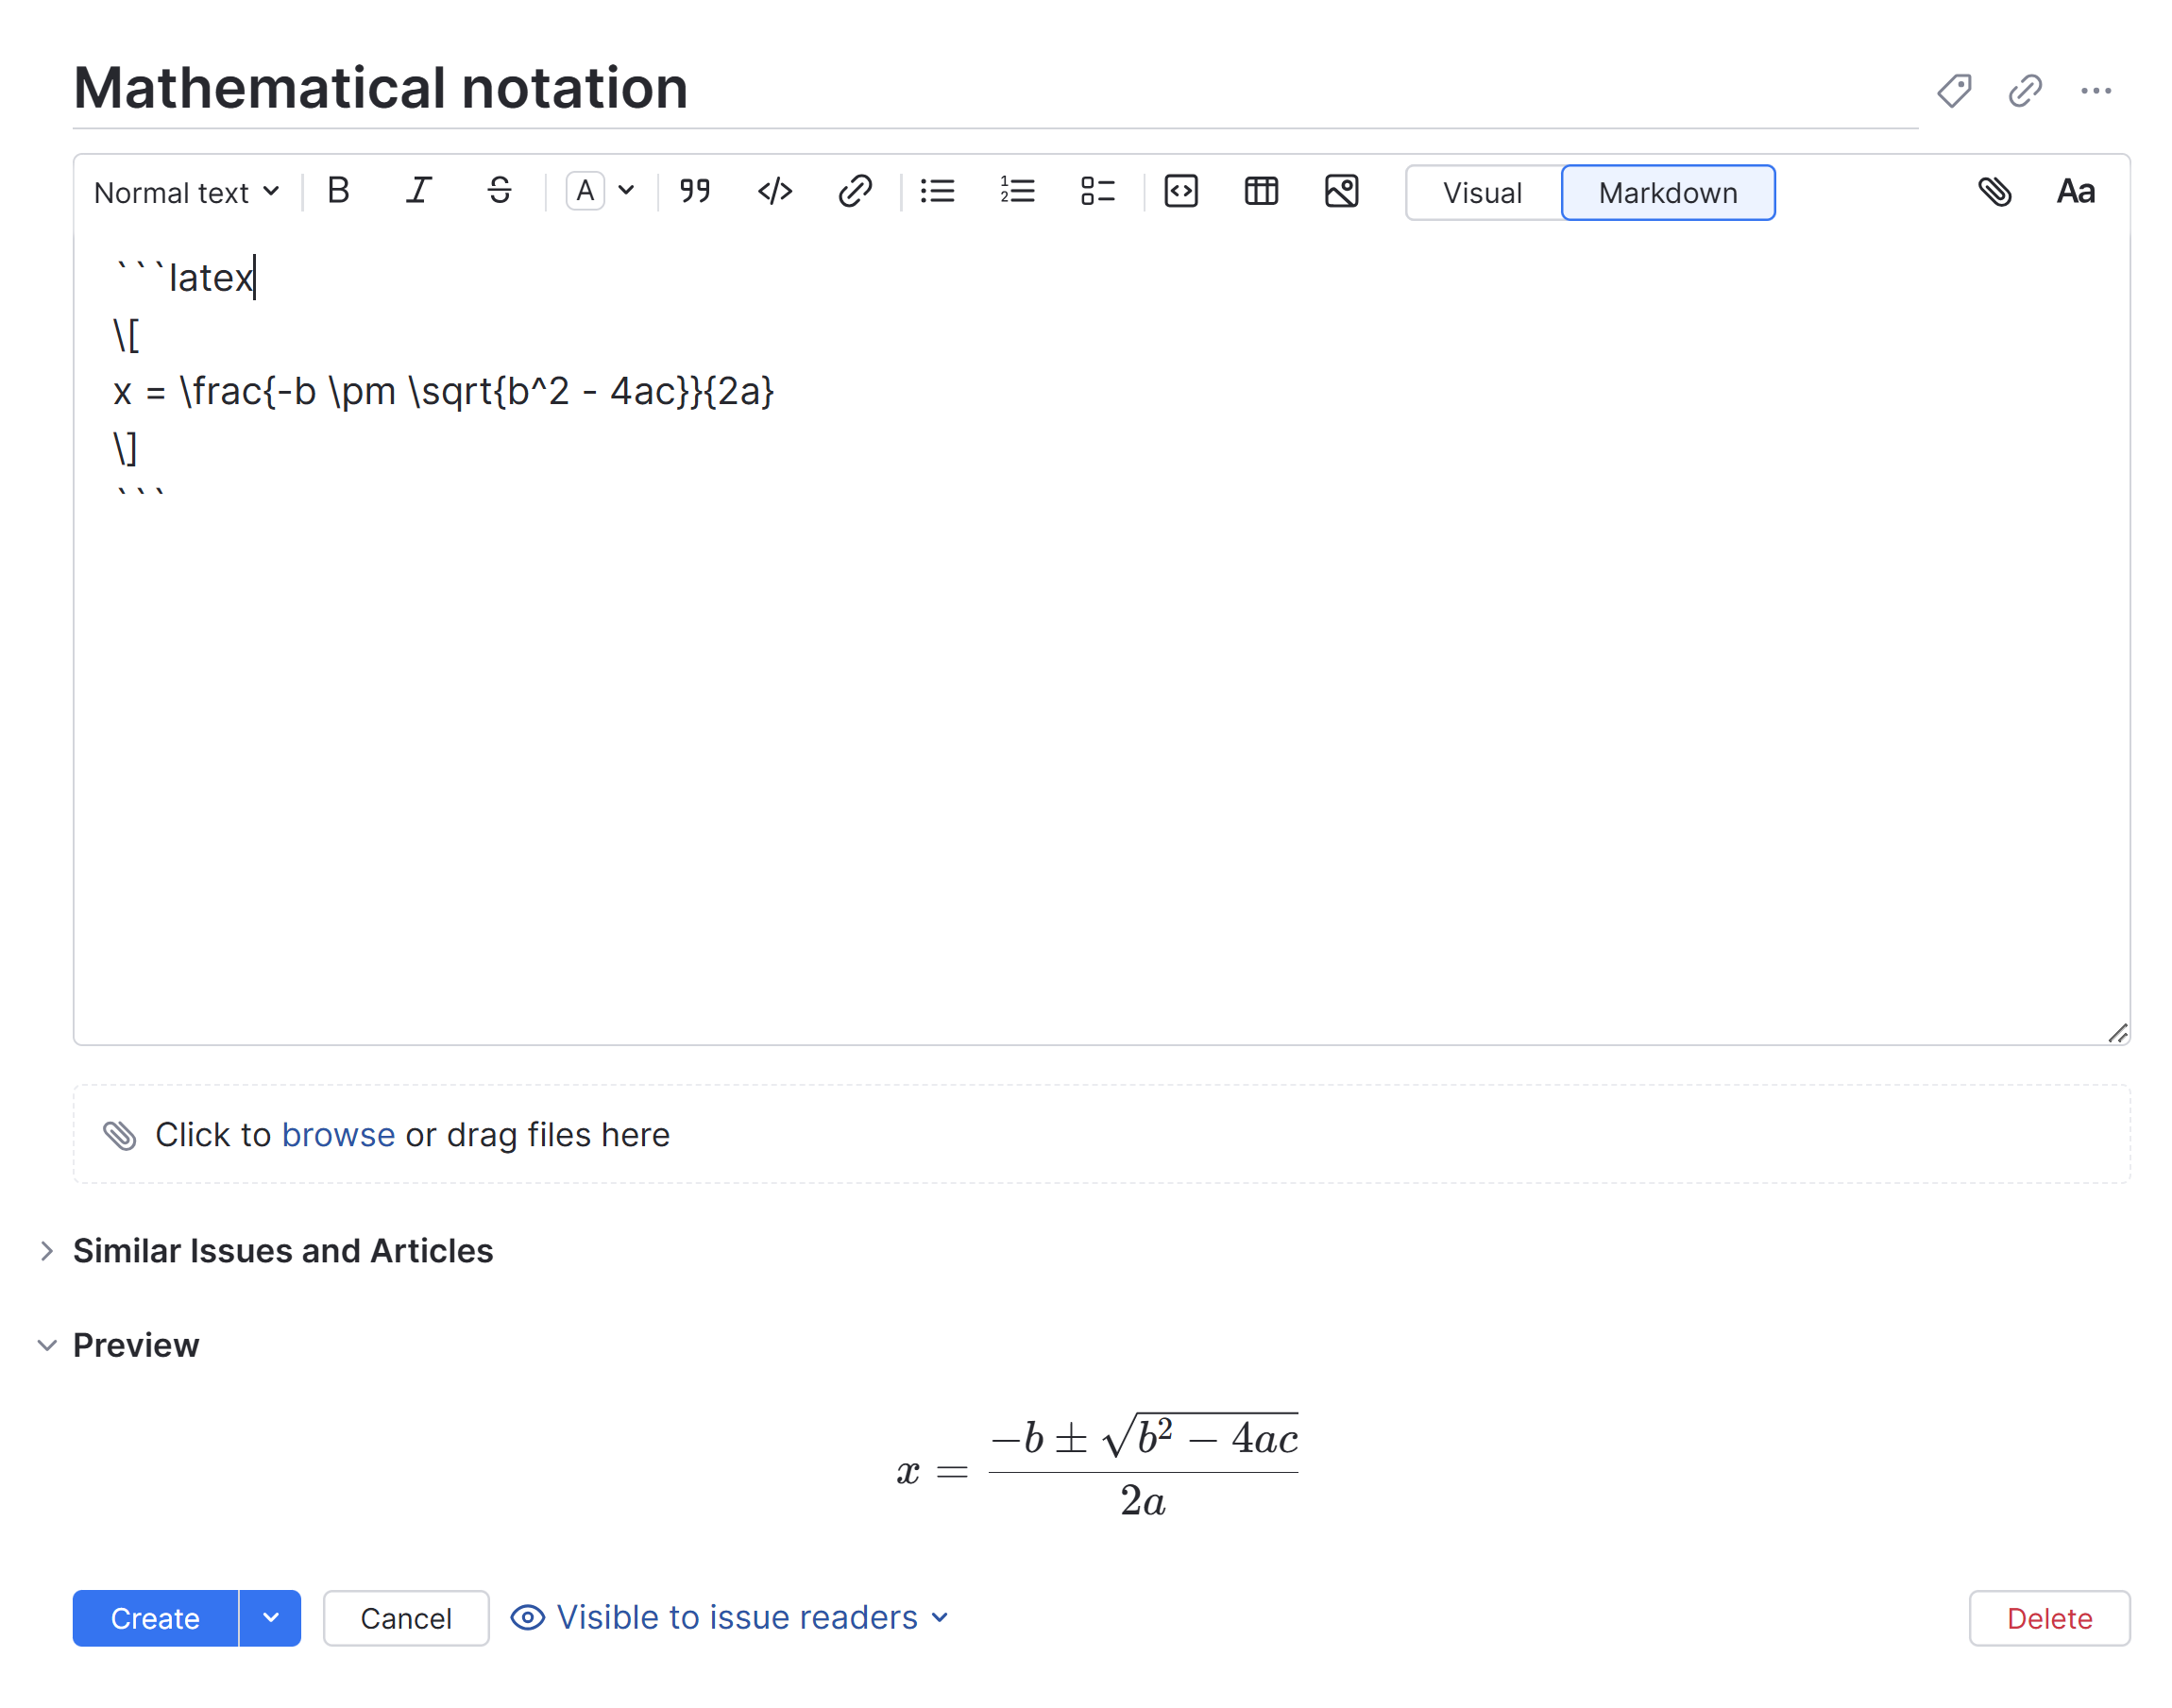The image size is (2172, 1708).
Task: Toggle bold formatting
Action: [x=338, y=191]
